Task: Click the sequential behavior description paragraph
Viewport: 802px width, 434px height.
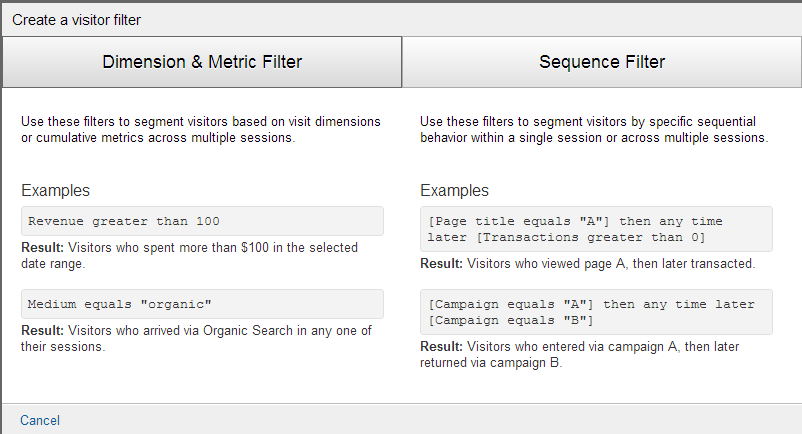Action: click(594, 129)
